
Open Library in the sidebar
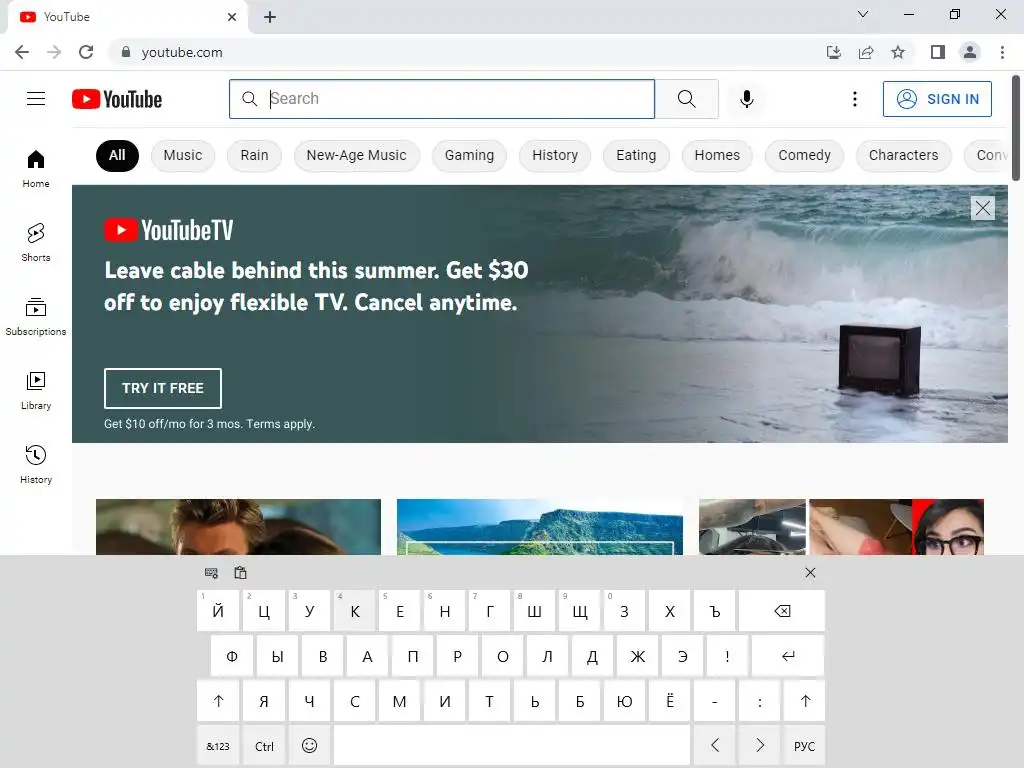coord(36,391)
